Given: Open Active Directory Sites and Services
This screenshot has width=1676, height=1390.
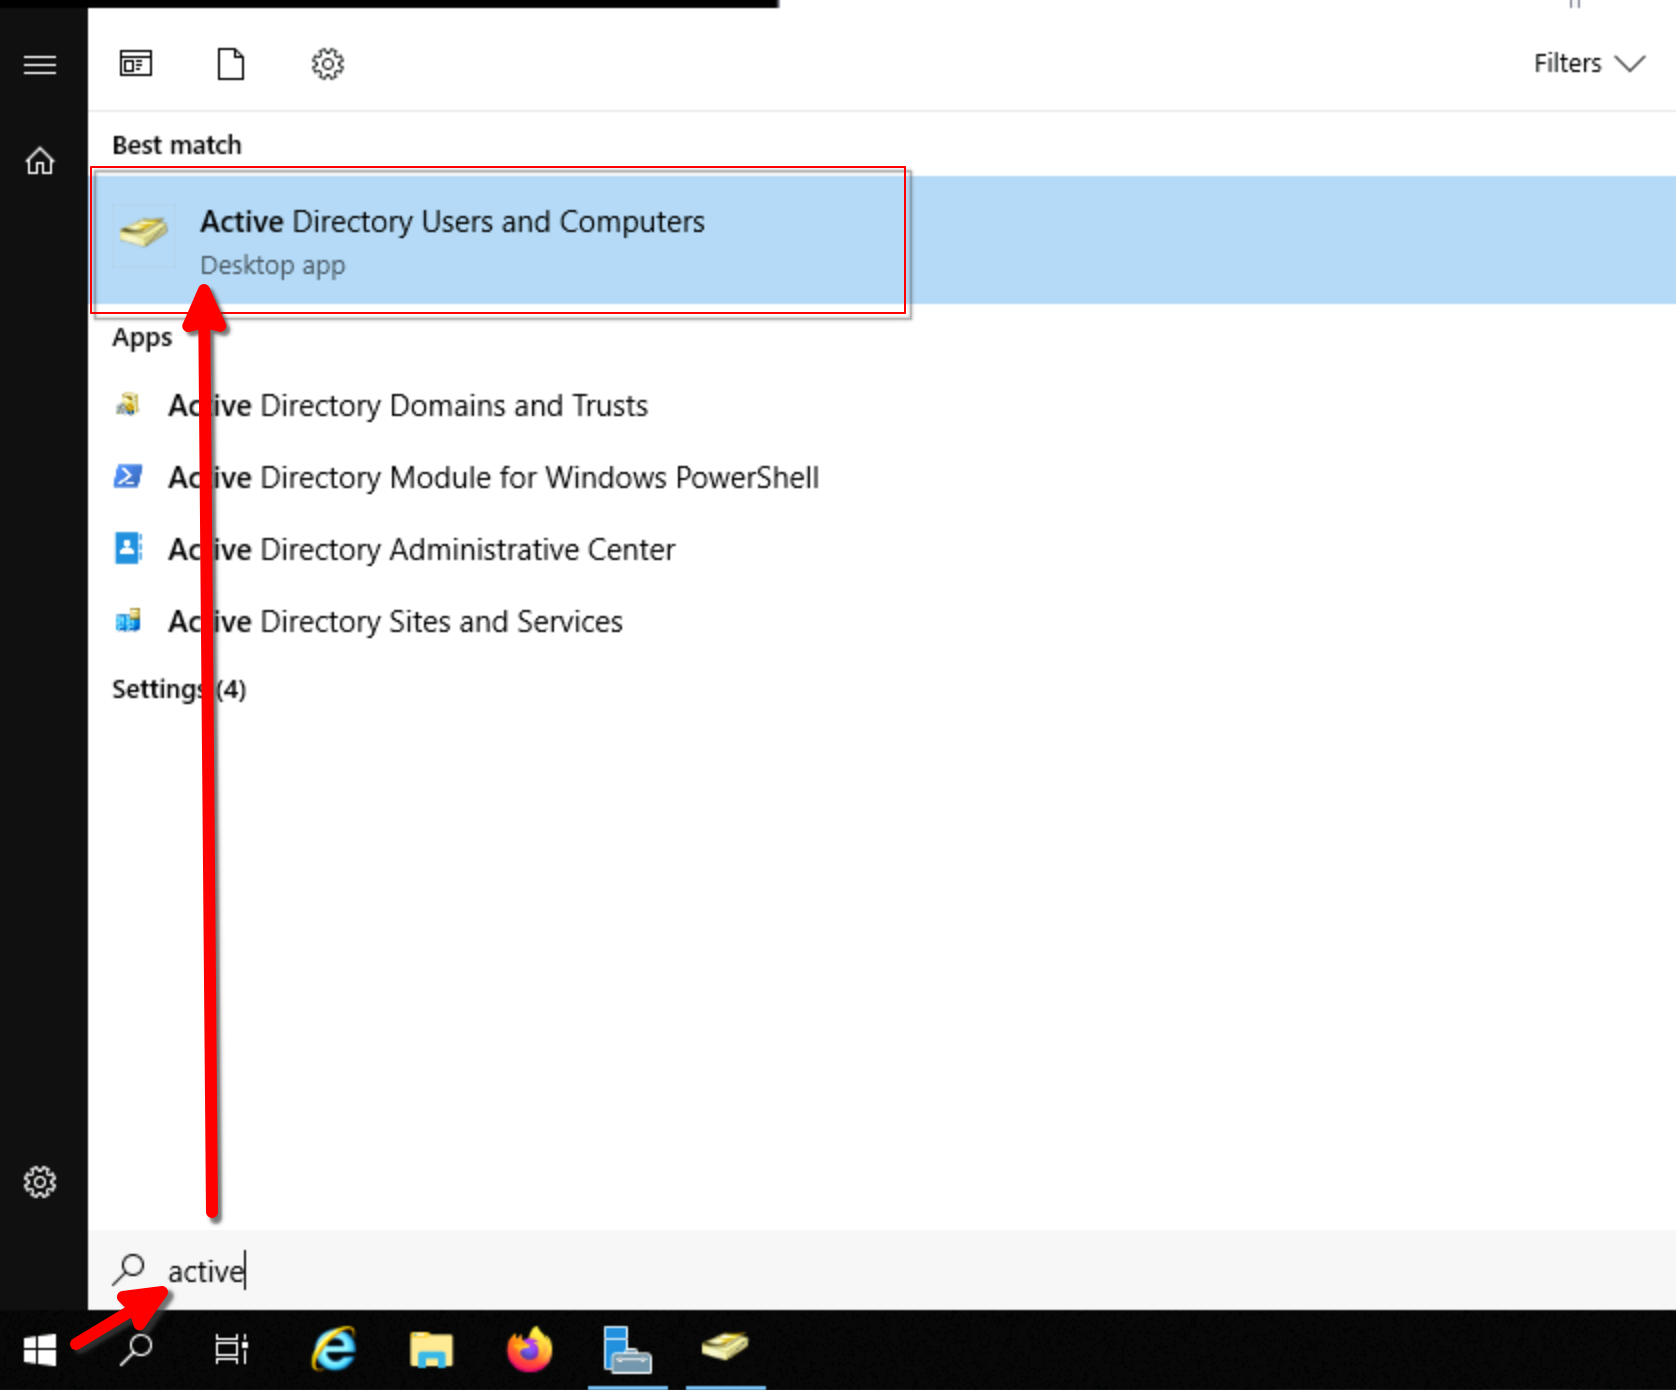Looking at the screenshot, I should [x=395, y=622].
